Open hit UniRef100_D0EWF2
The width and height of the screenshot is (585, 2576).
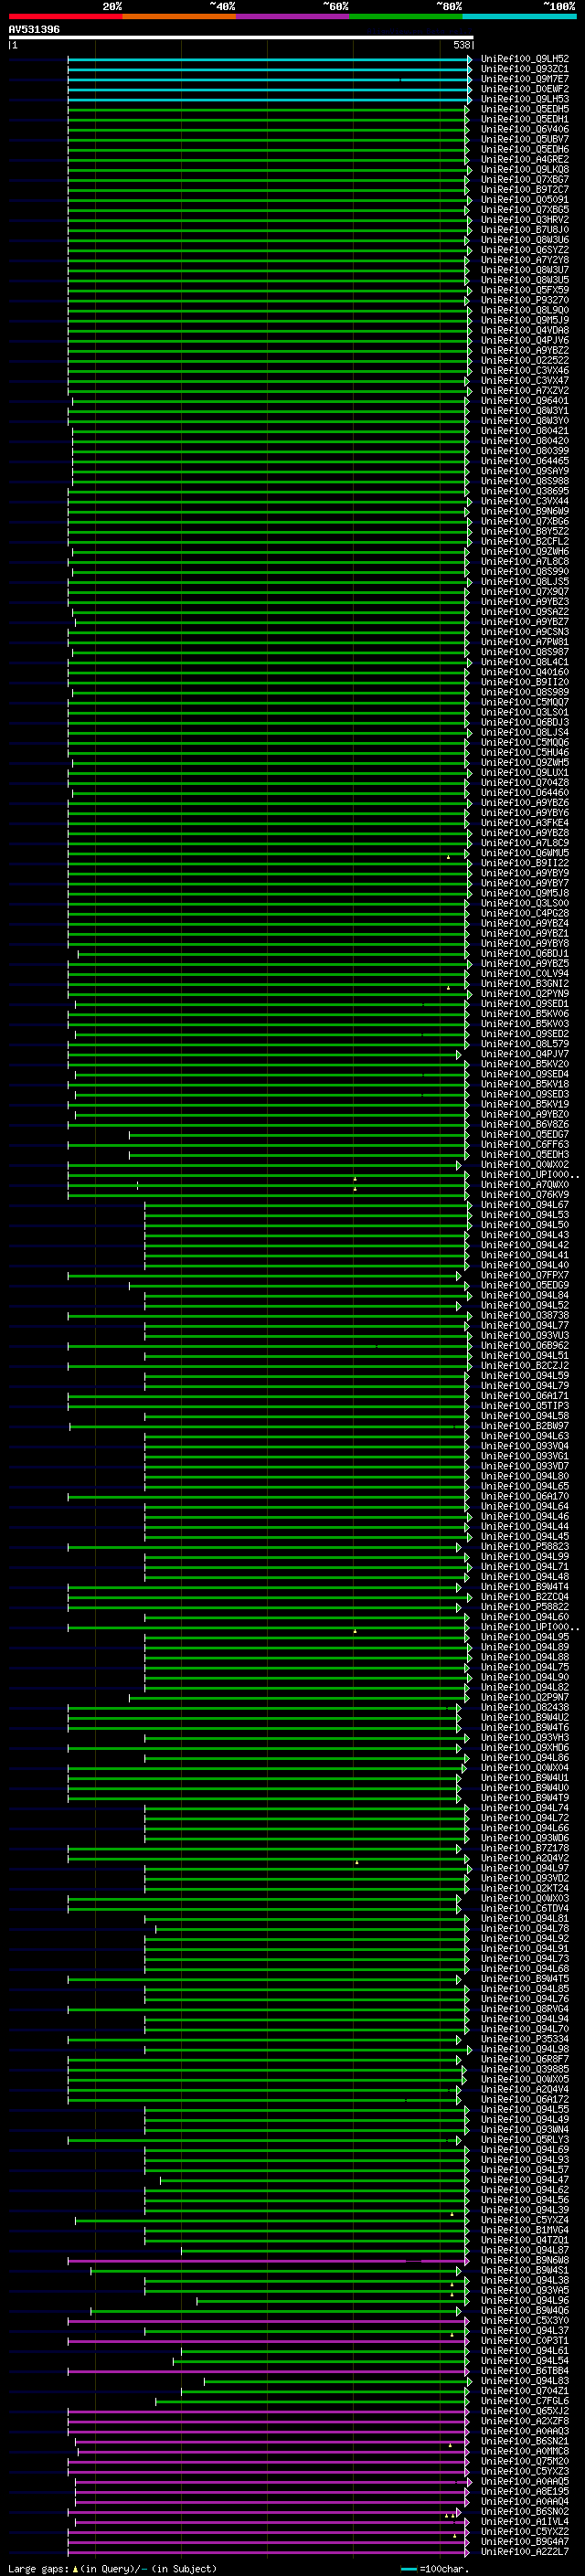524,89
